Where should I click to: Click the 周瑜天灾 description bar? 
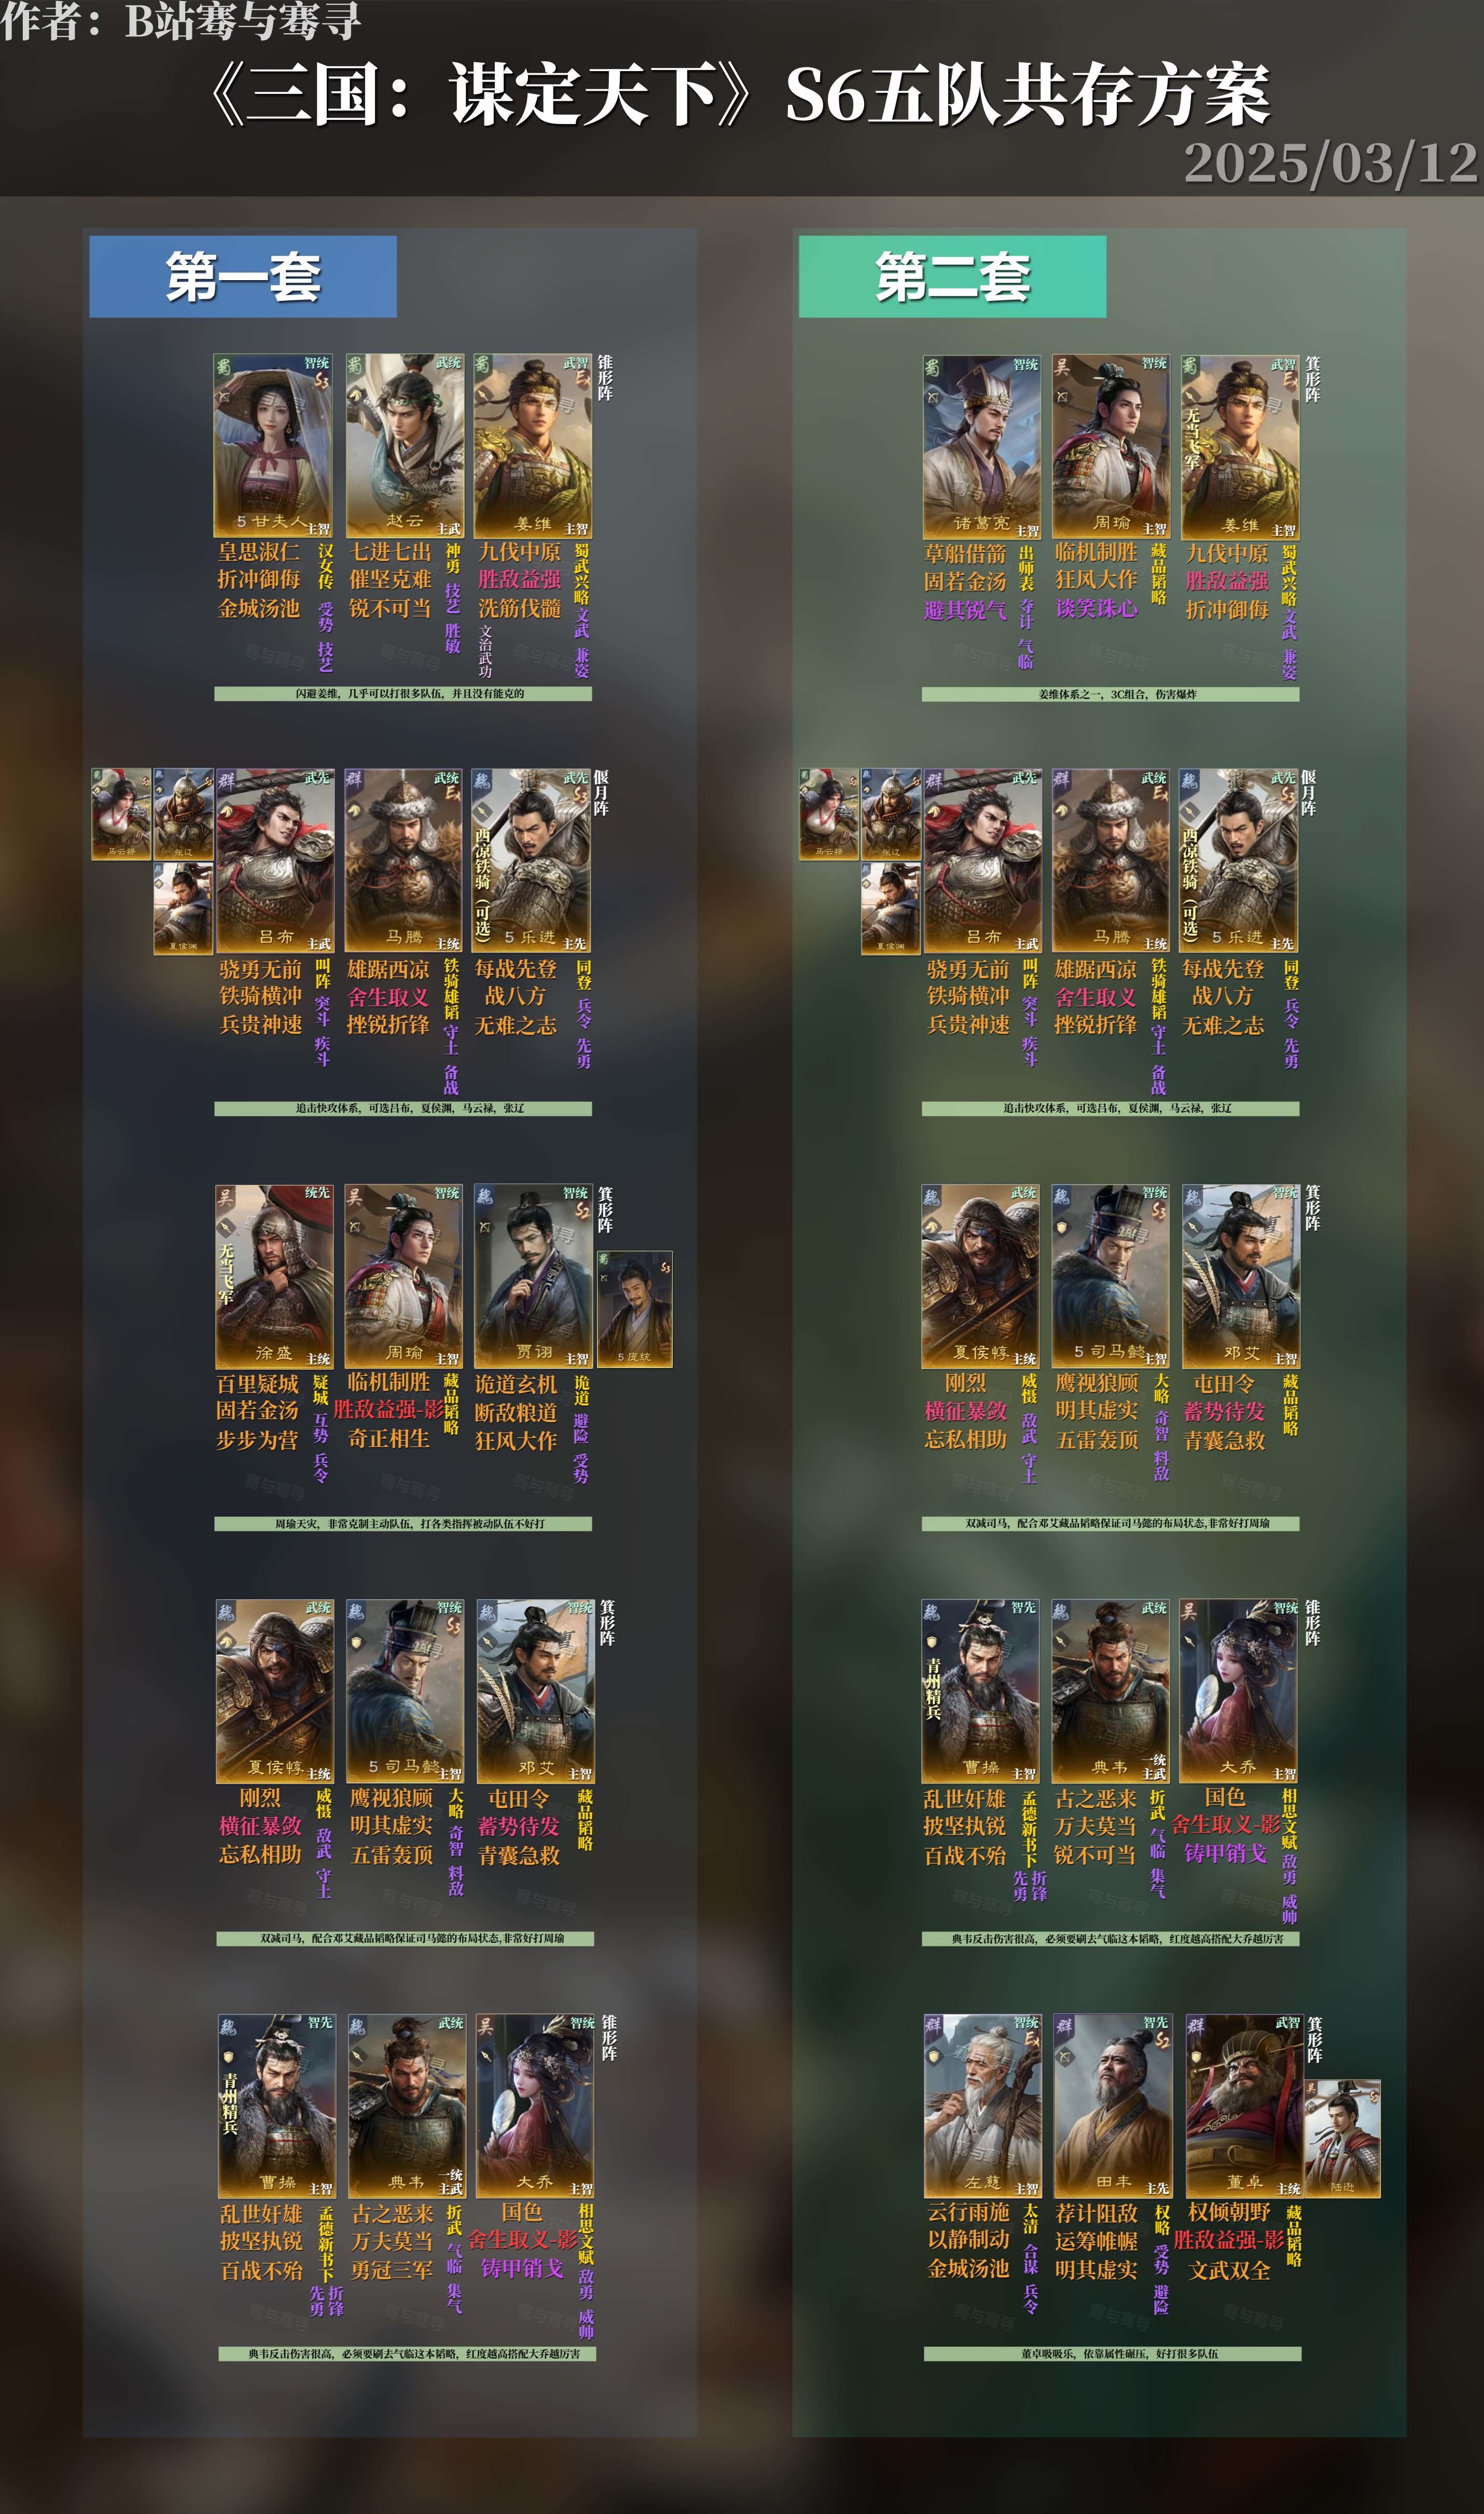click(403, 1524)
